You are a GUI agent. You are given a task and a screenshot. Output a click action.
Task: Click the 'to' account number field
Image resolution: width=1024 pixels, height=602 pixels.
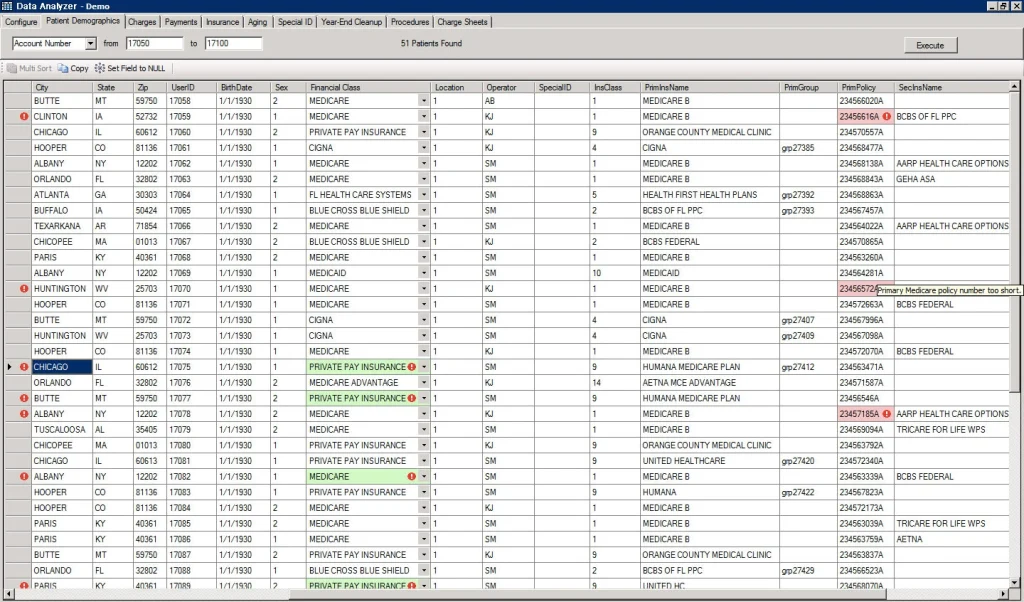pyautogui.click(x=233, y=43)
